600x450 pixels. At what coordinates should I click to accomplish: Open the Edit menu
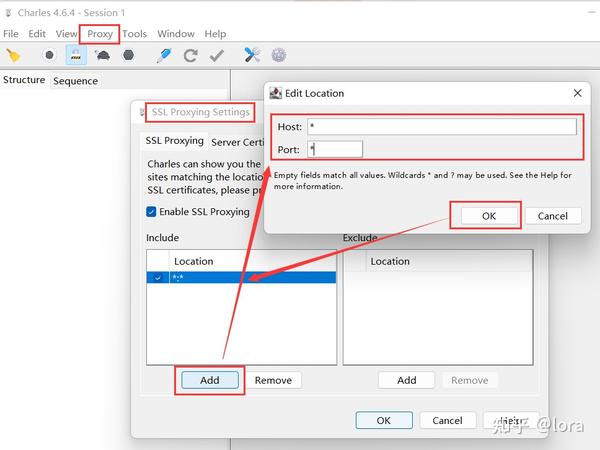pyautogui.click(x=37, y=34)
